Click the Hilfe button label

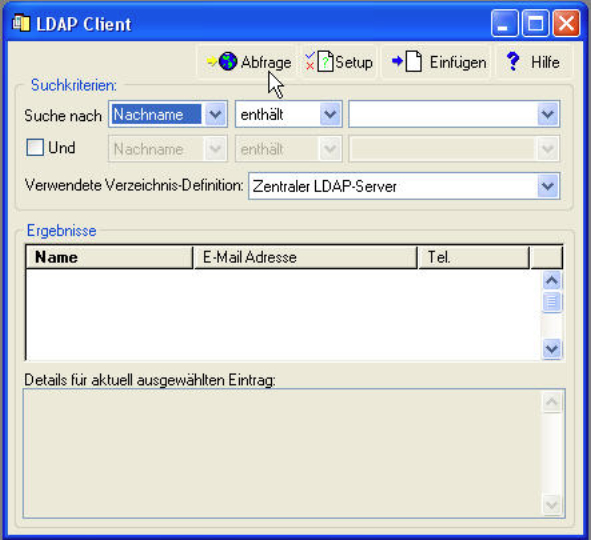click(545, 62)
